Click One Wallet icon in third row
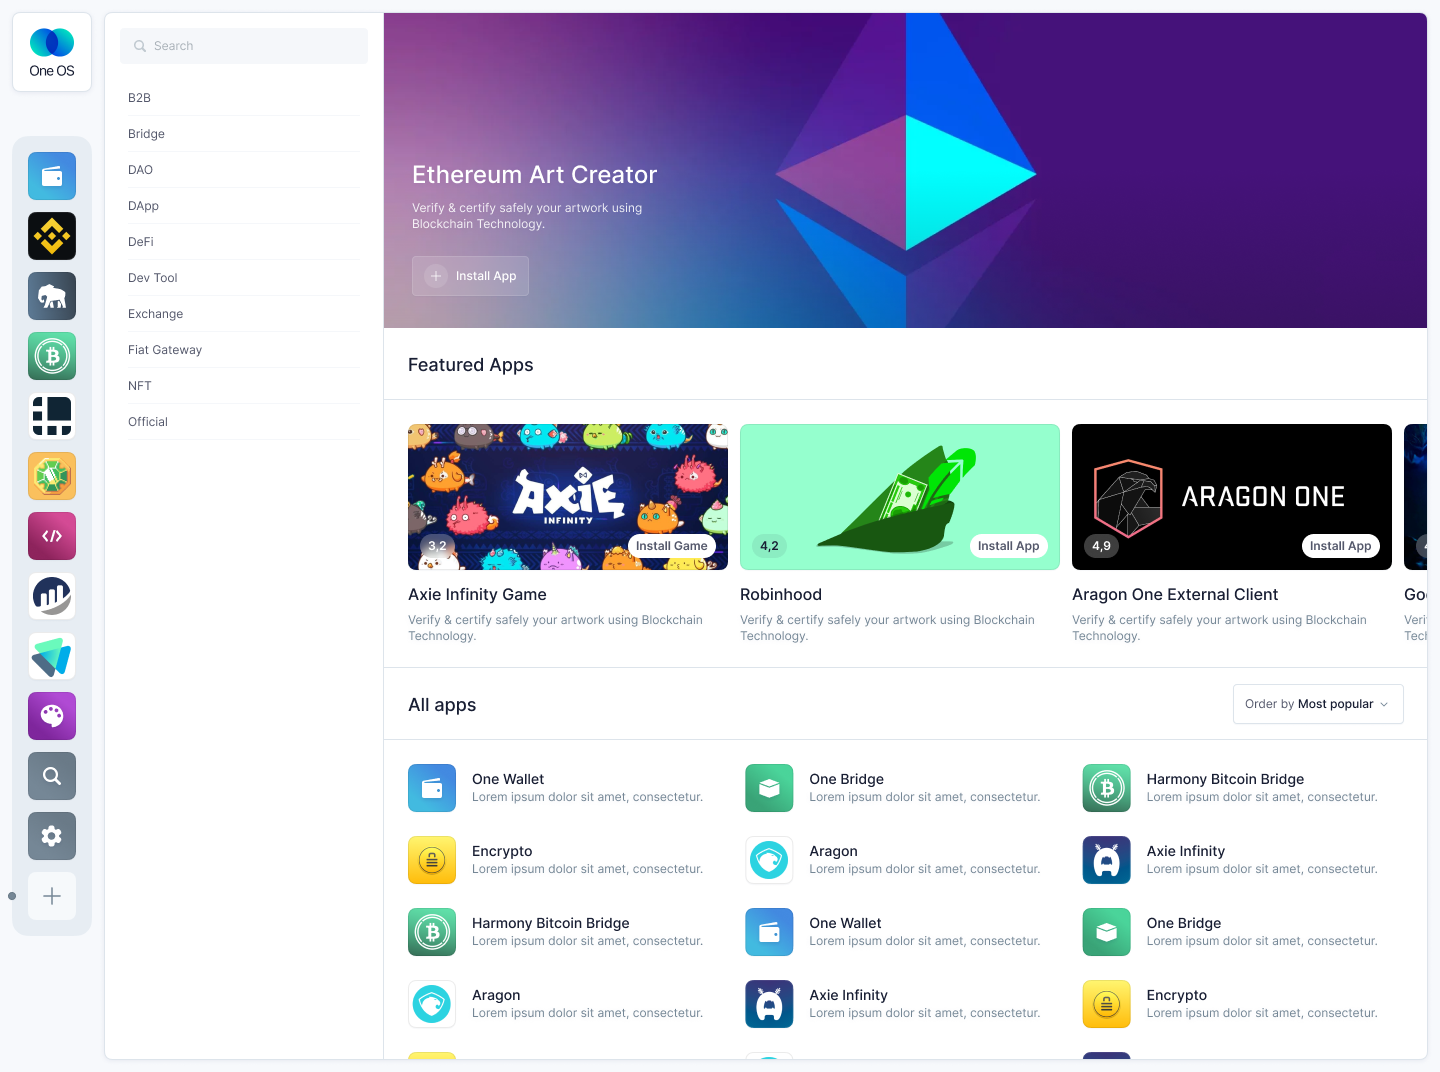 click(x=769, y=932)
